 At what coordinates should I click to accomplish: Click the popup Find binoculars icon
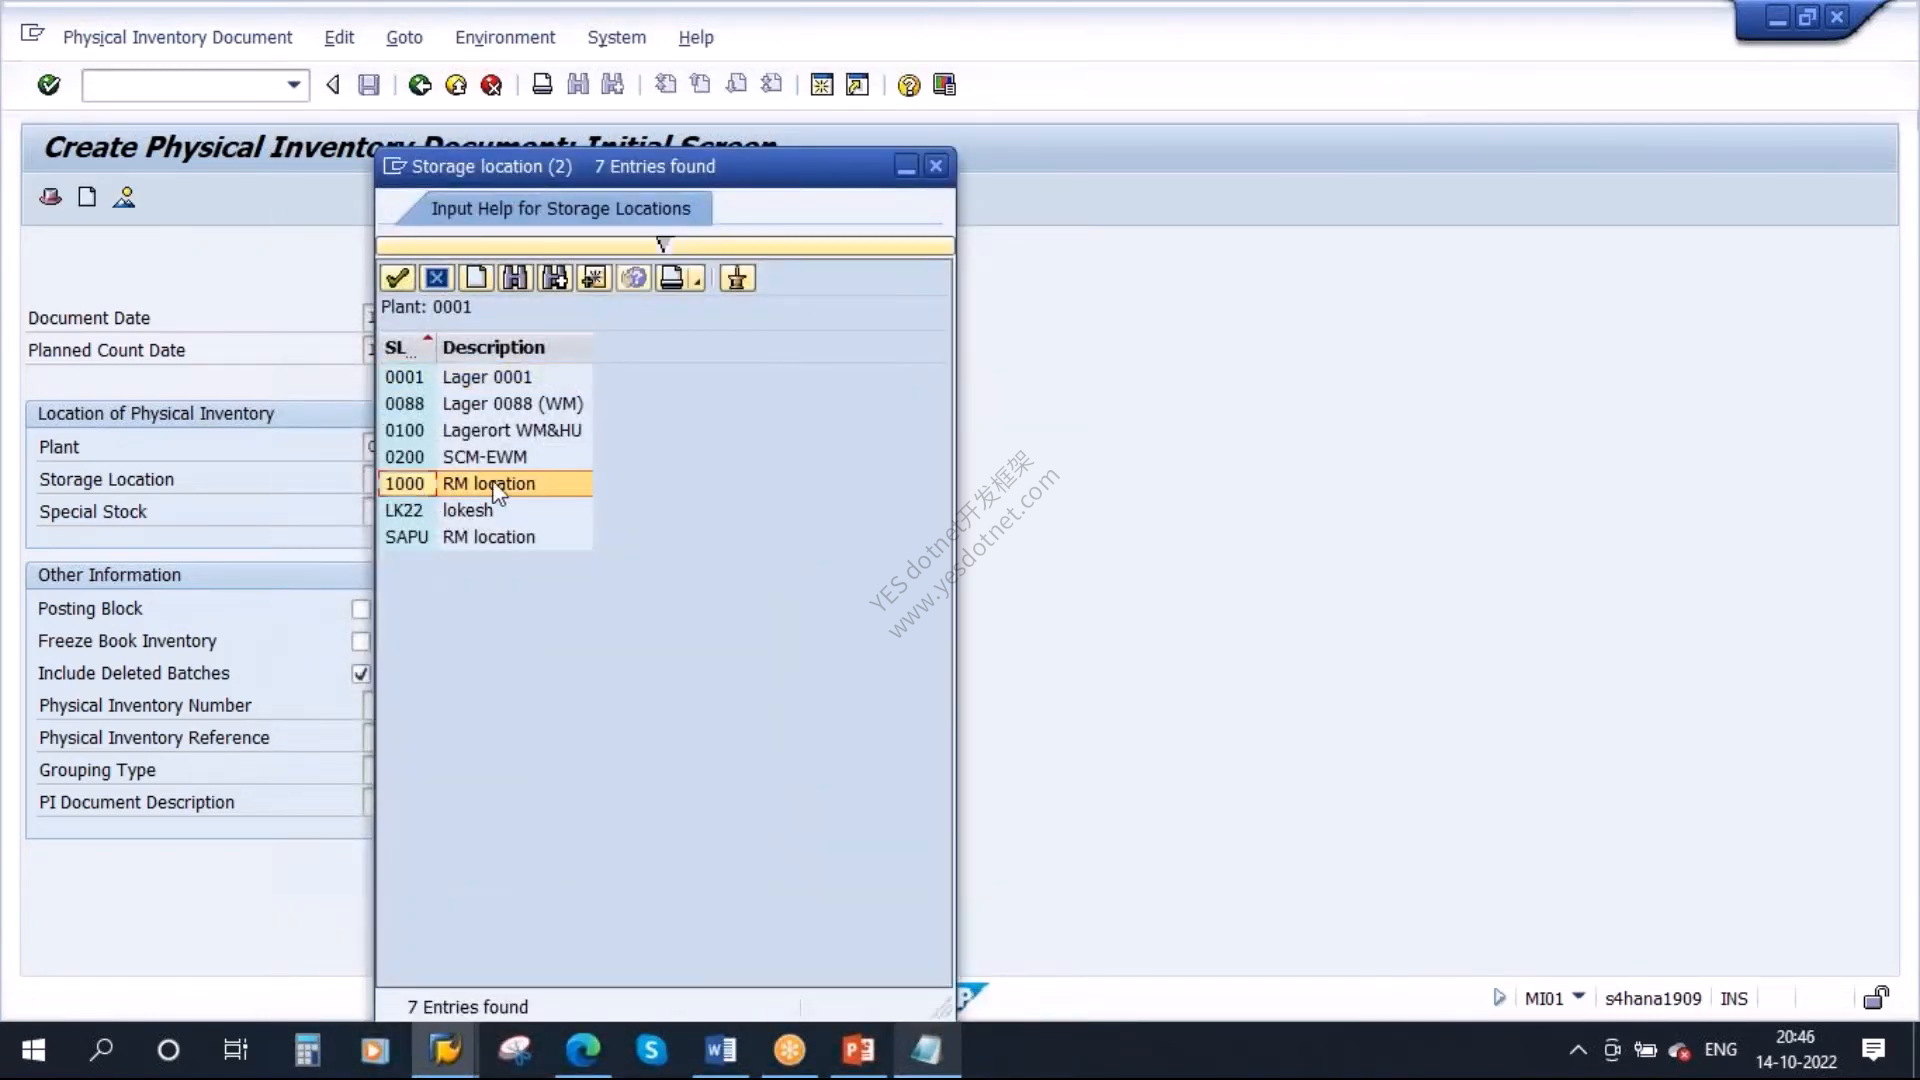coord(515,278)
